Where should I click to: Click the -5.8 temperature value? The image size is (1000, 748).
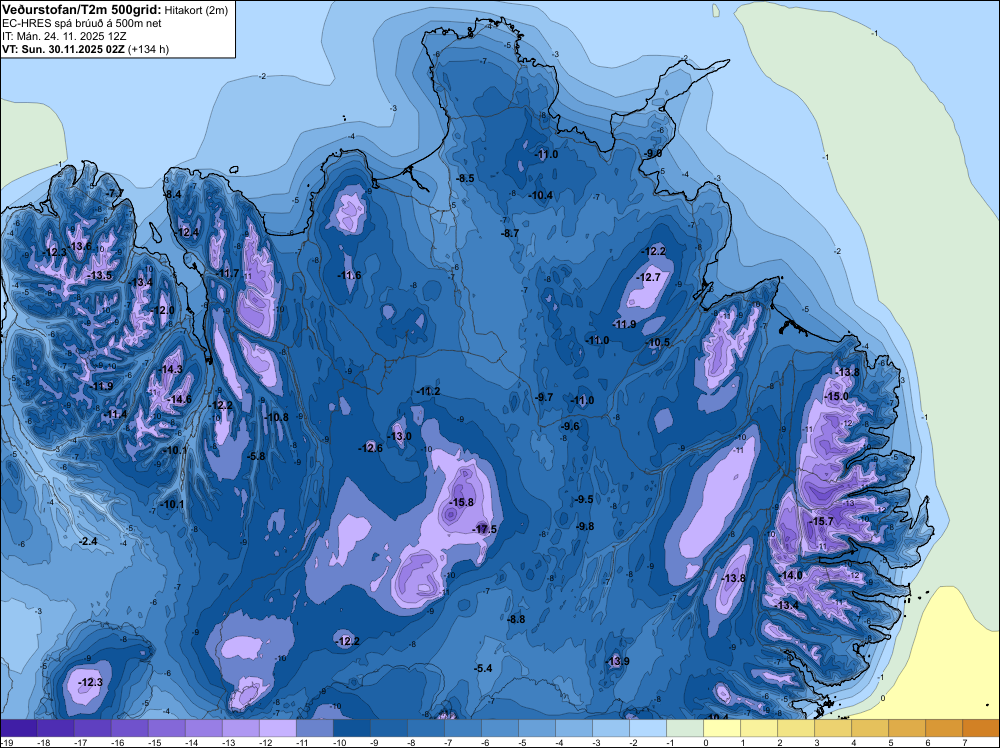pos(256,457)
